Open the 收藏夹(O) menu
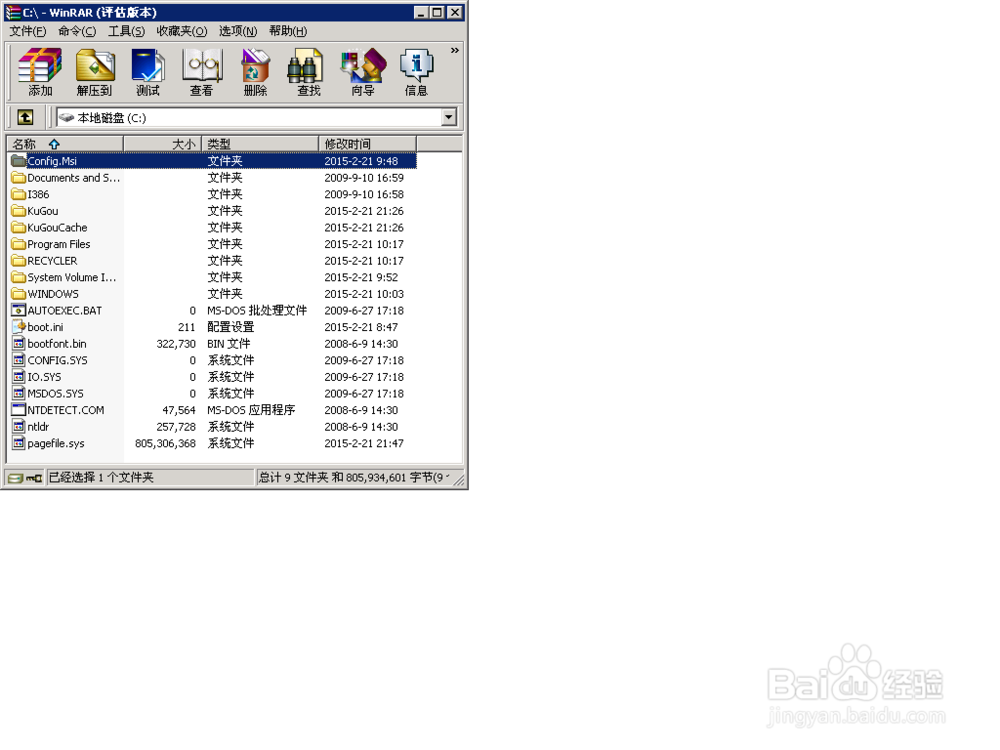1000x750 pixels. 182,31
